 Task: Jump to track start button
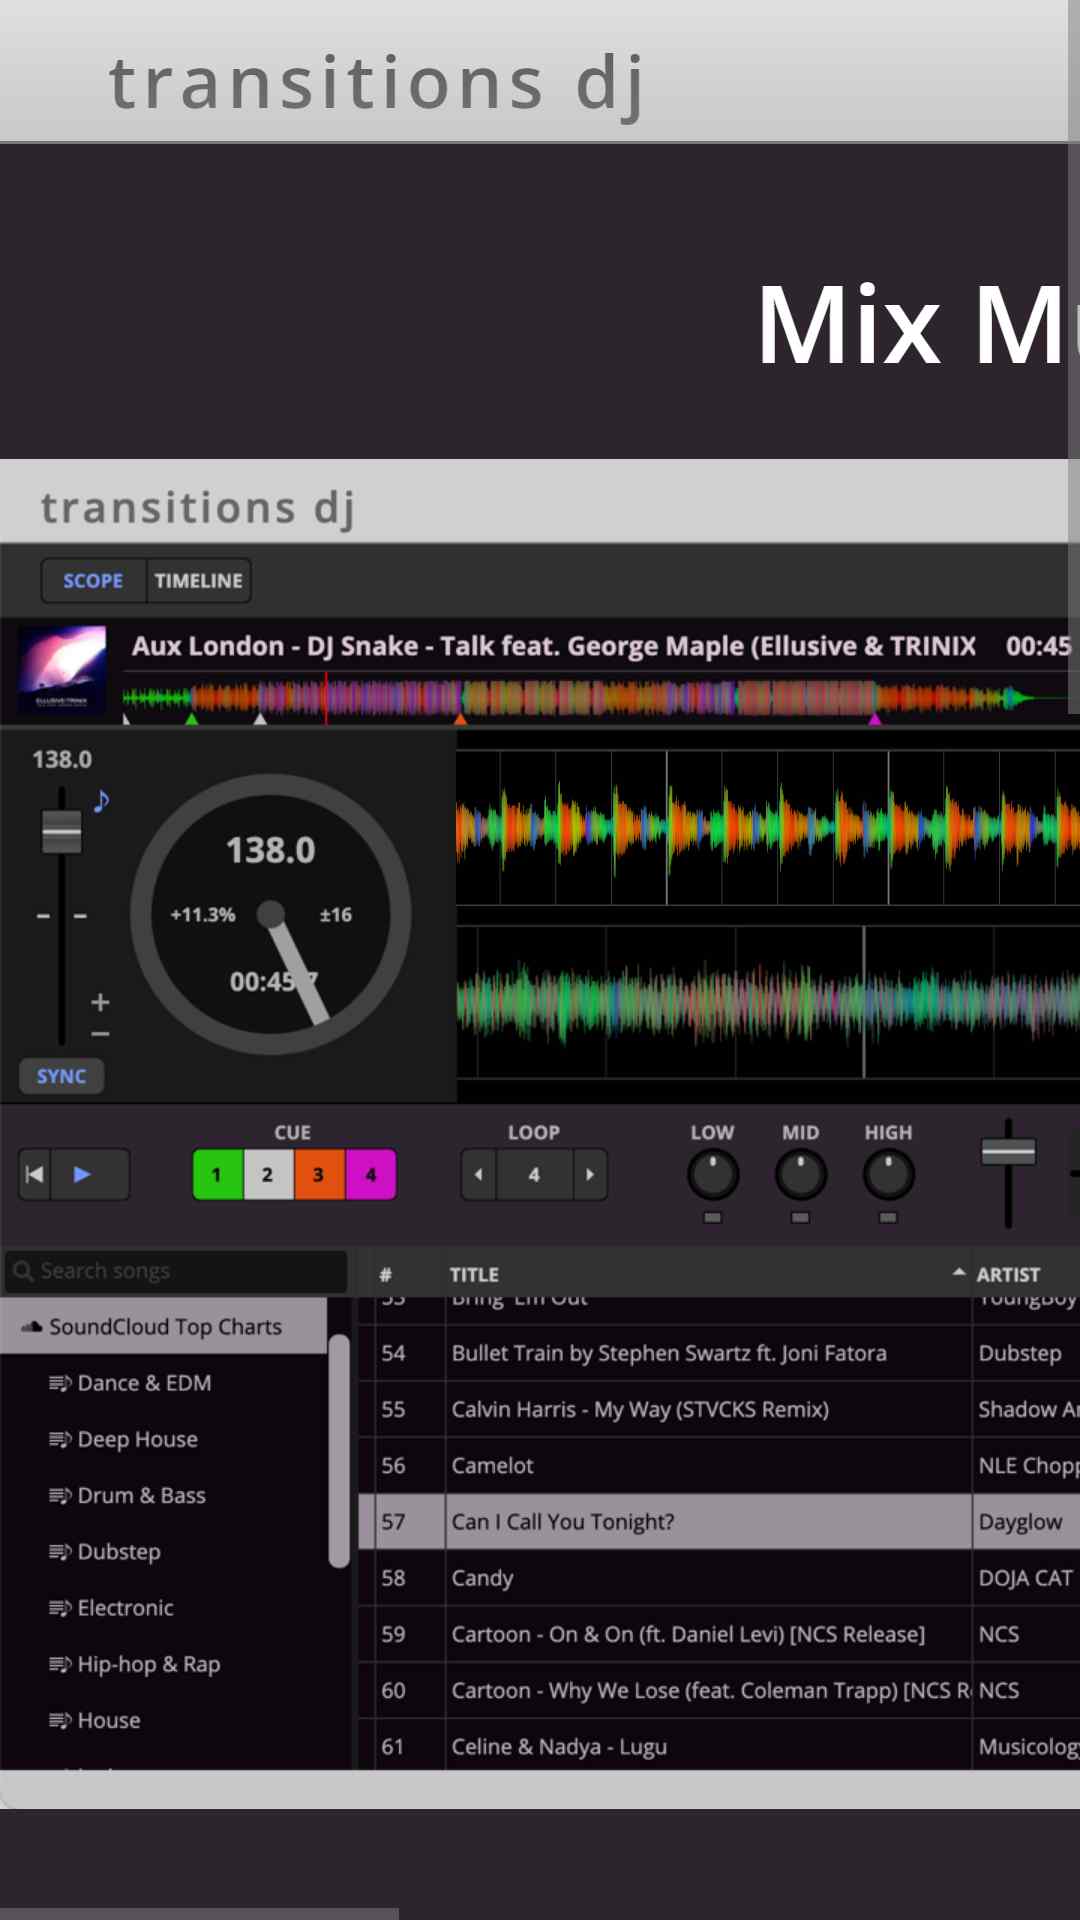coord(35,1174)
